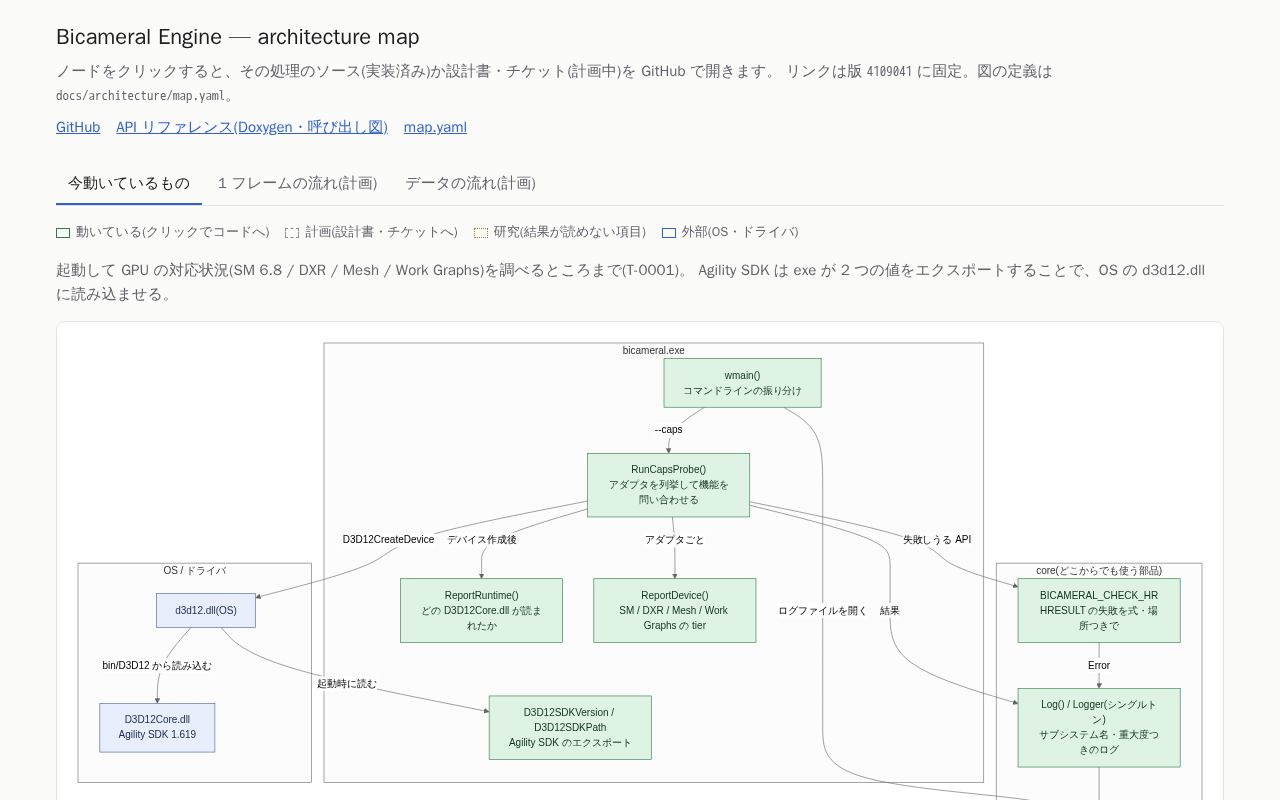Click the version hash 4109041
Image resolution: width=1280 pixels, height=800 pixels.
tap(889, 72)
